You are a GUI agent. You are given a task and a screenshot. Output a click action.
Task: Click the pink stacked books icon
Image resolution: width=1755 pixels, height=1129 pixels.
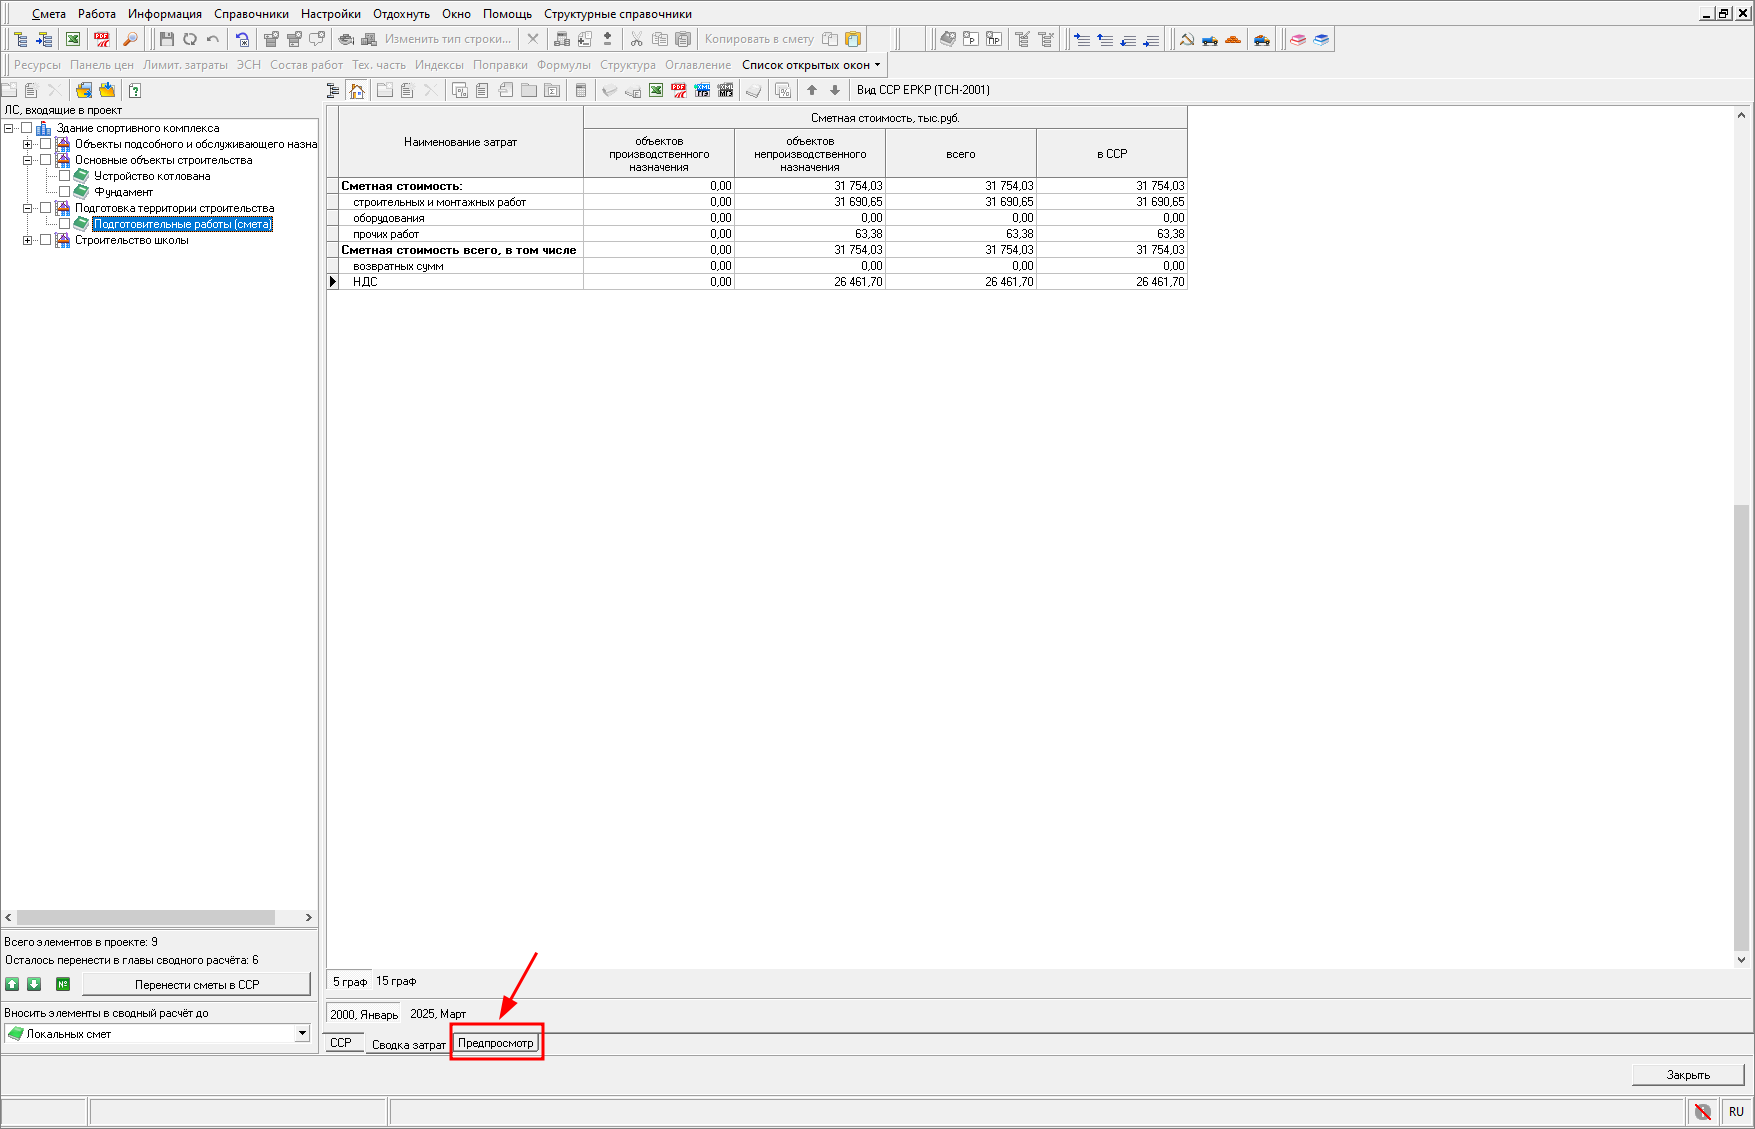point(1298,39)
